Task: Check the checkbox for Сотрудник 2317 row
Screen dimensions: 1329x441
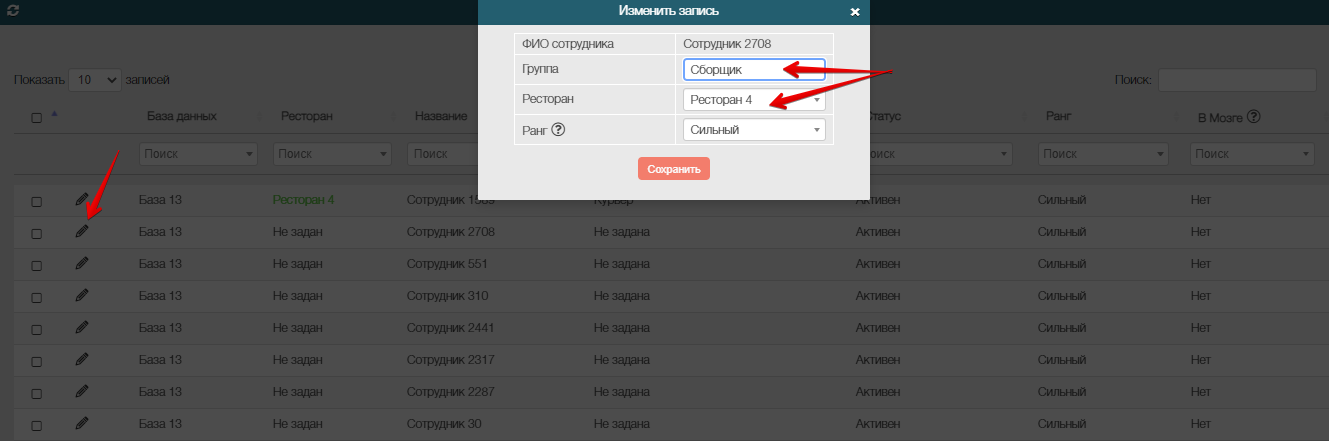Action: pyautogui.click(x=37, y=361)
